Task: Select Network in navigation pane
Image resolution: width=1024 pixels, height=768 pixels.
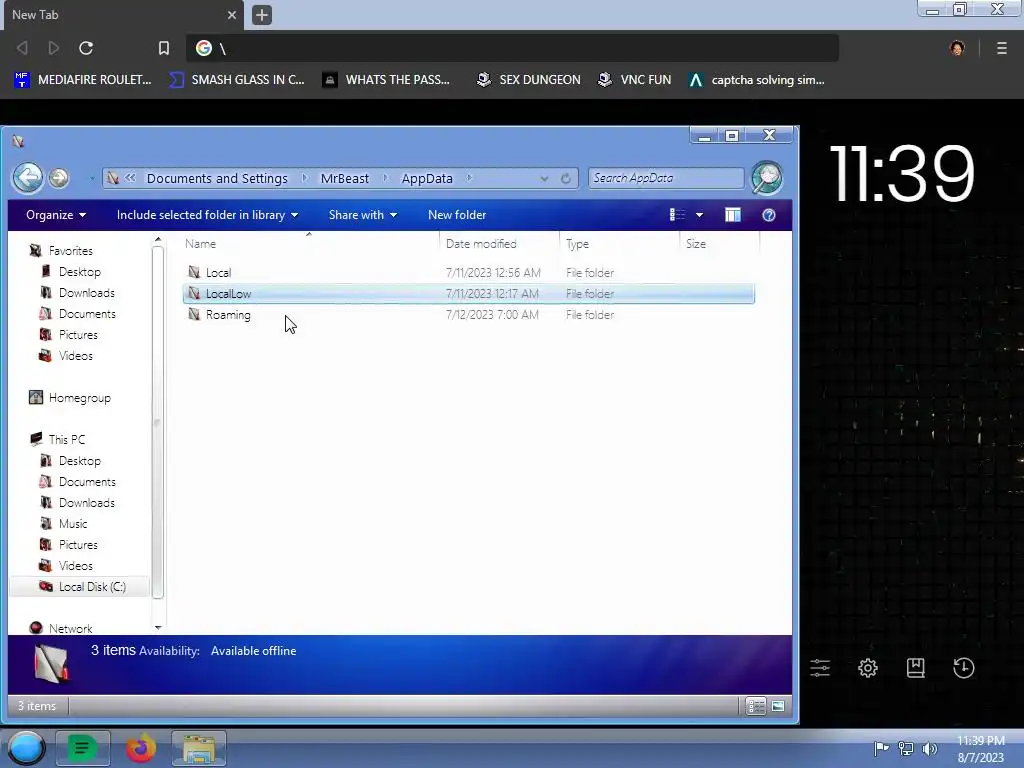Action: pyautogui.click(x=70, y=628)
